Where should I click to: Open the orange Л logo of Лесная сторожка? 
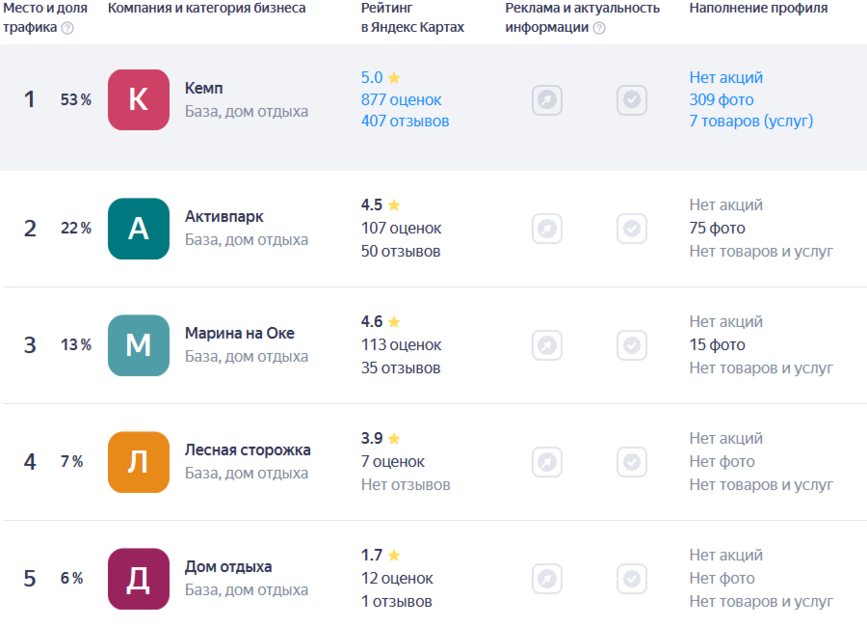coord(138,462)
